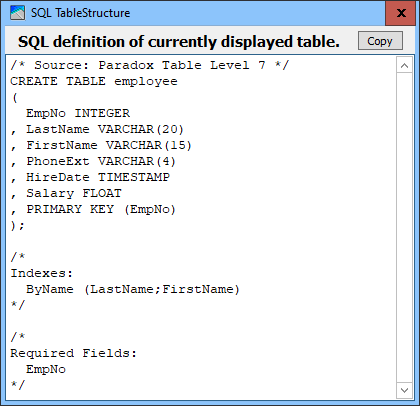Screen dimensions: 420x406
Task: Click the 'HireDate TIMESTAMP' line
Action: [90, 177]
